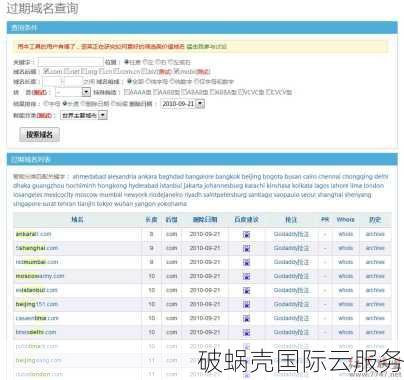Click the yokohama city keyword link

(172, 203)
